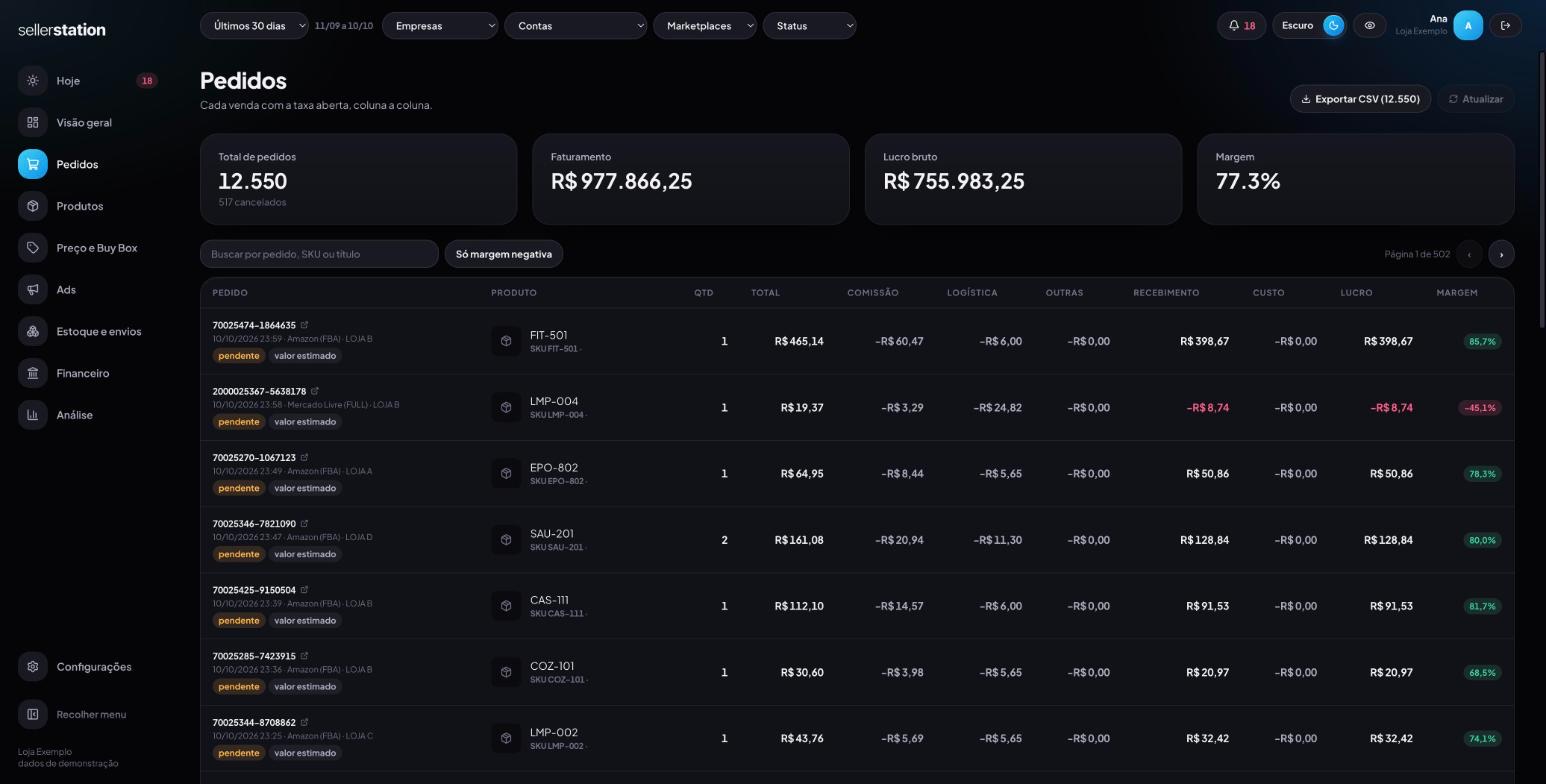Open Preço e Buy Box tag icon
The height and width of the screenshot is (784, 1546).
33,248
